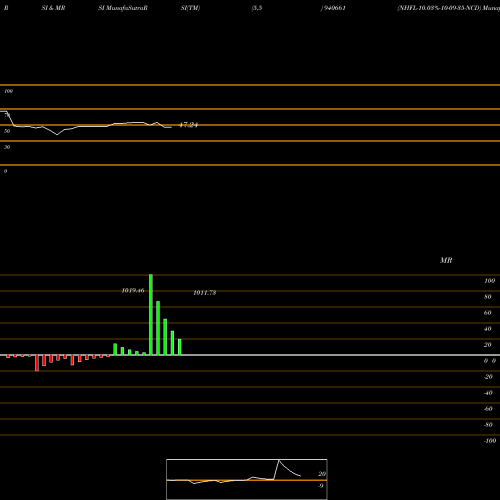Click the MR axis label 60

click(488, 313)
